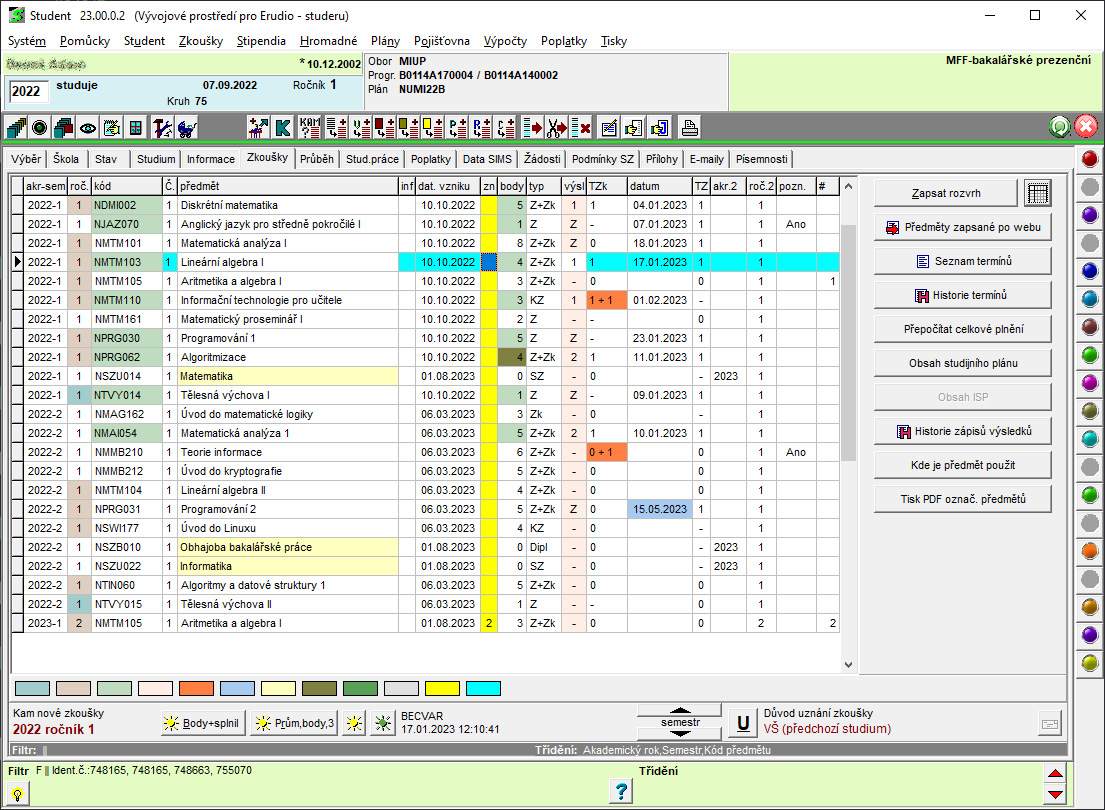
Task: Click the red sphere in right sidebar
Action: click(x=1090, y=158)
